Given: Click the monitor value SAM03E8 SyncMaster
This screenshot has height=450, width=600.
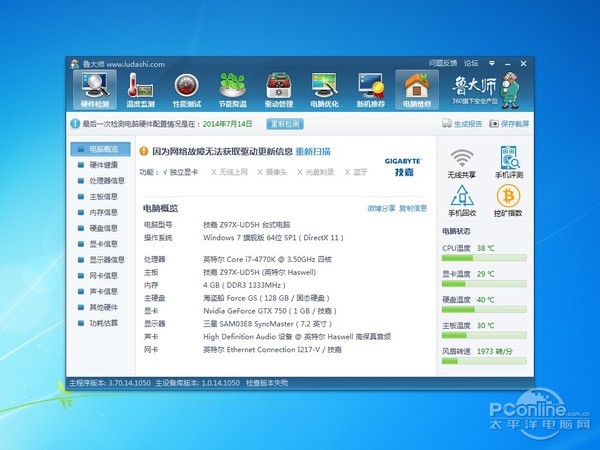Looking at the screenshot, I should [267, 324].
